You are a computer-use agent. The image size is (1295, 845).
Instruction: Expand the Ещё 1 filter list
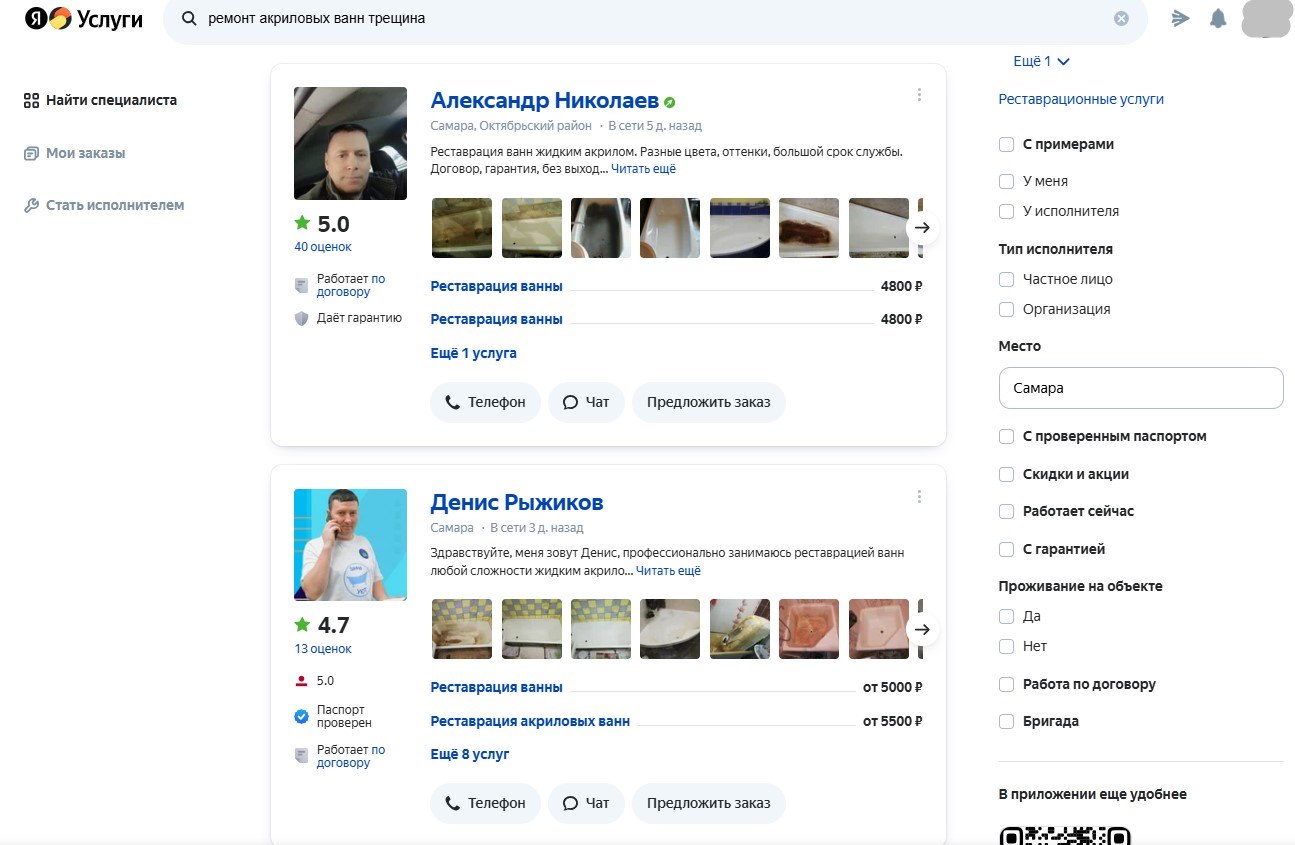tap(1041, 61)
